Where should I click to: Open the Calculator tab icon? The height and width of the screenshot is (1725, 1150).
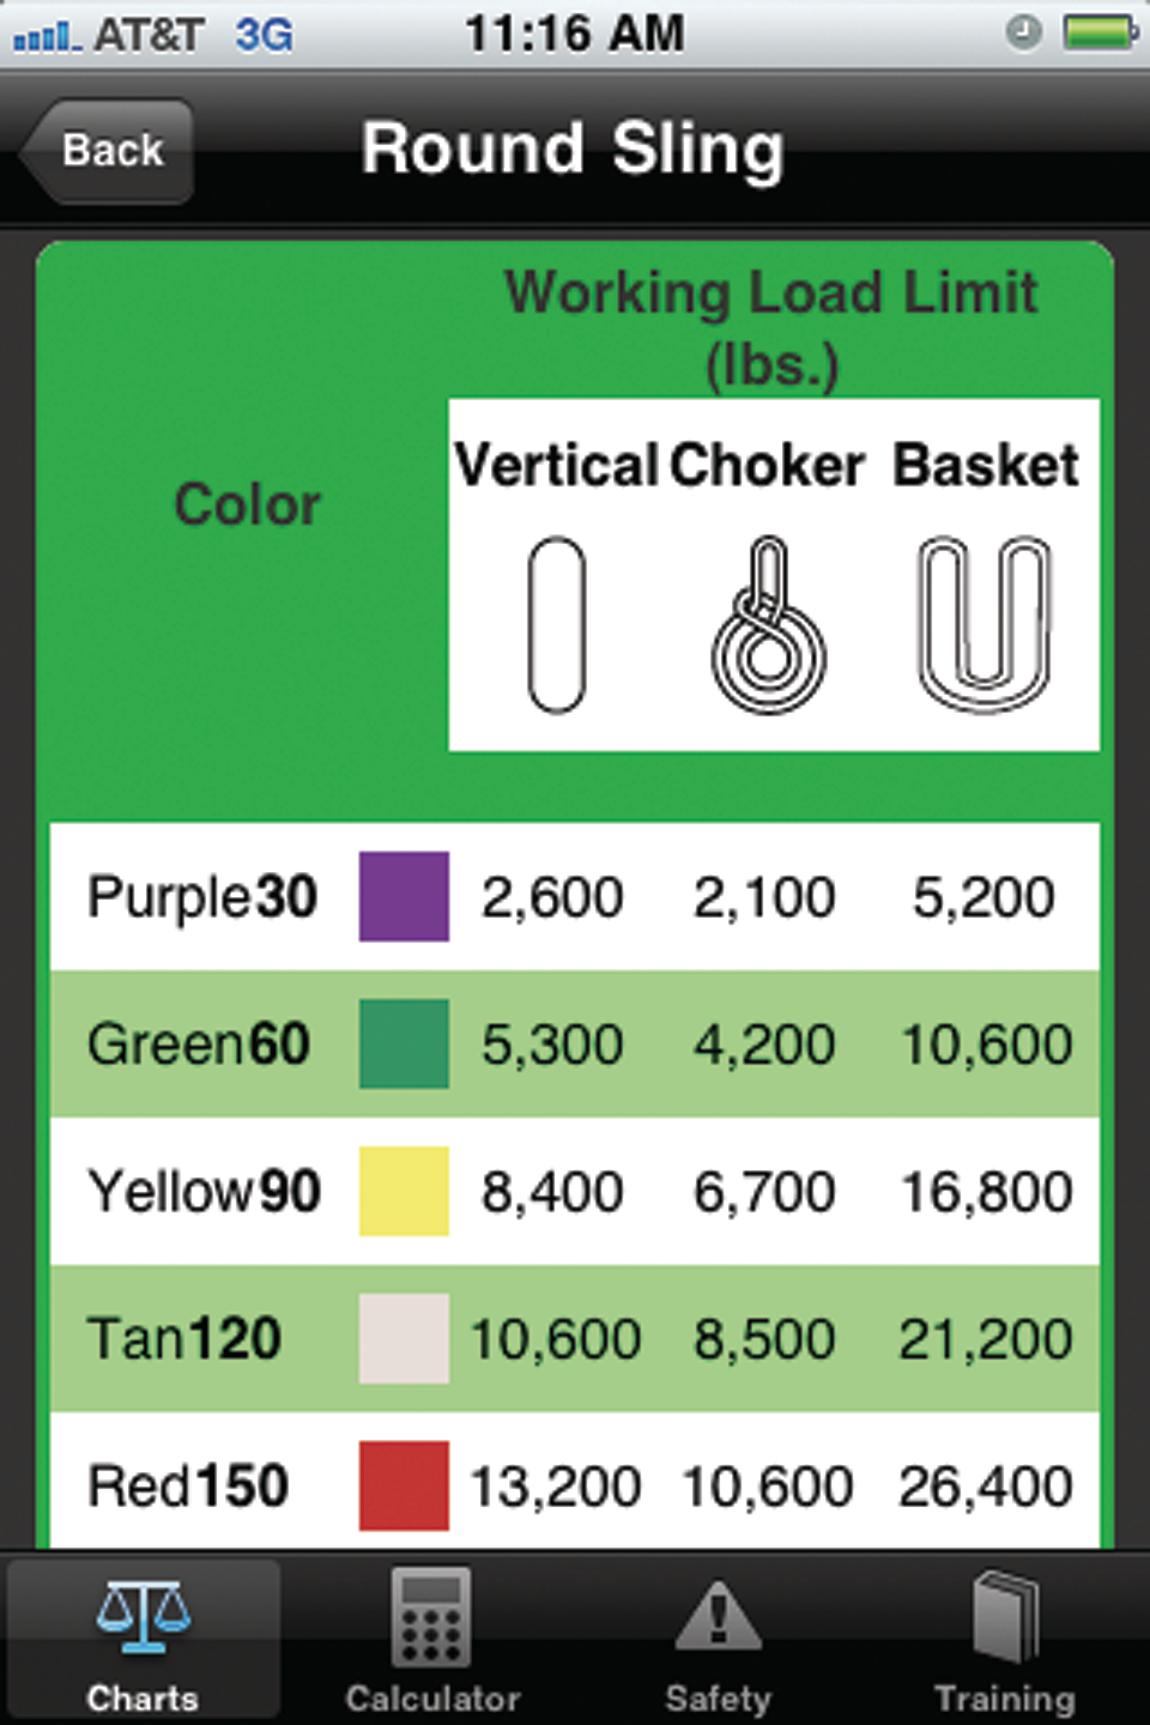pos(431,1617)
